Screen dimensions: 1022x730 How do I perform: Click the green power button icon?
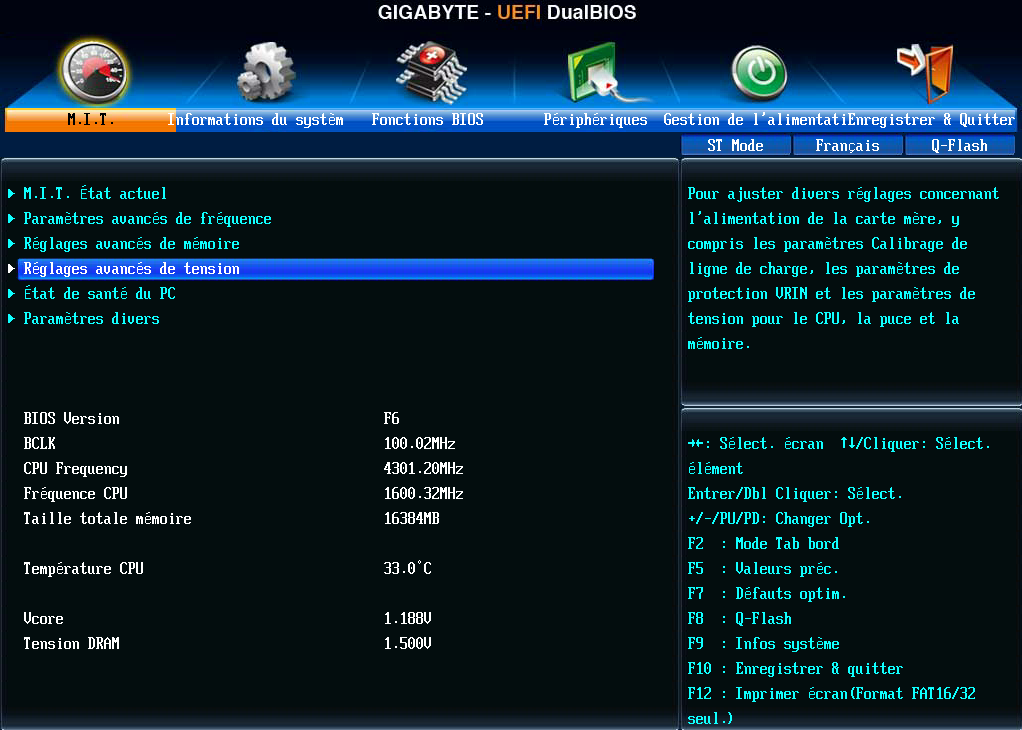759,73
